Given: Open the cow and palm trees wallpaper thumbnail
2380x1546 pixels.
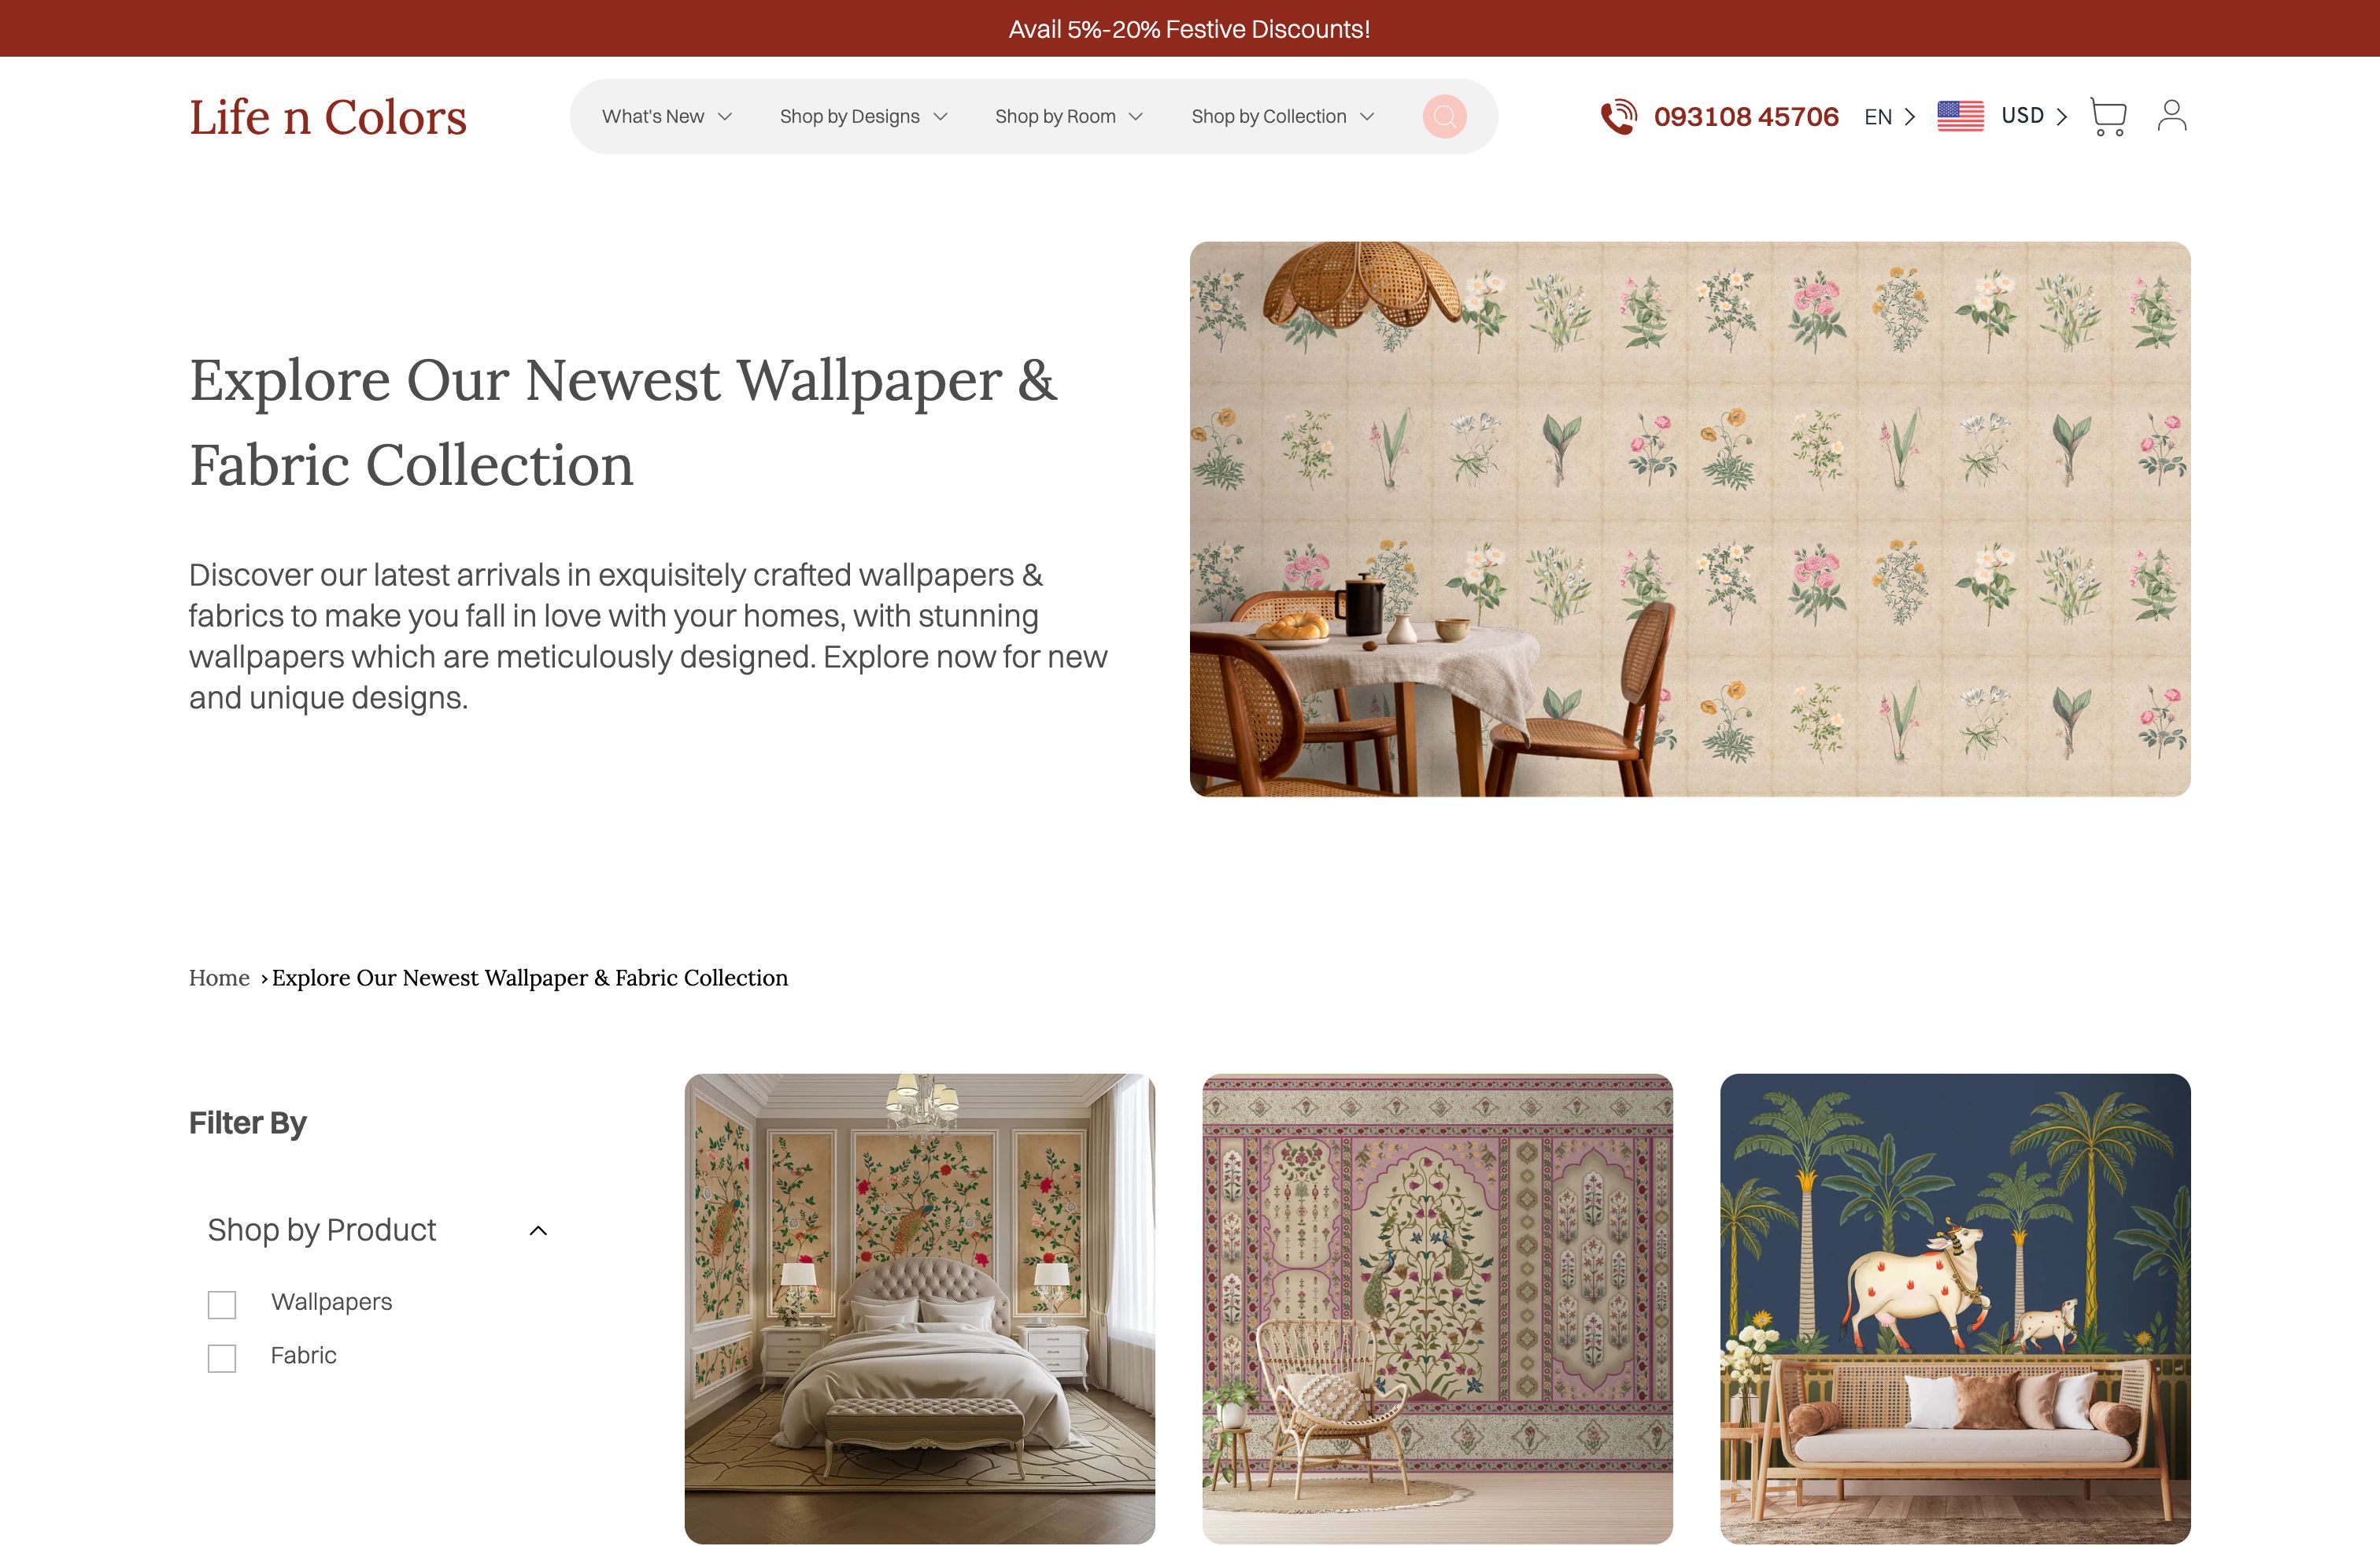Looking at the screenshot, I should click(x=1955, y=1308).
